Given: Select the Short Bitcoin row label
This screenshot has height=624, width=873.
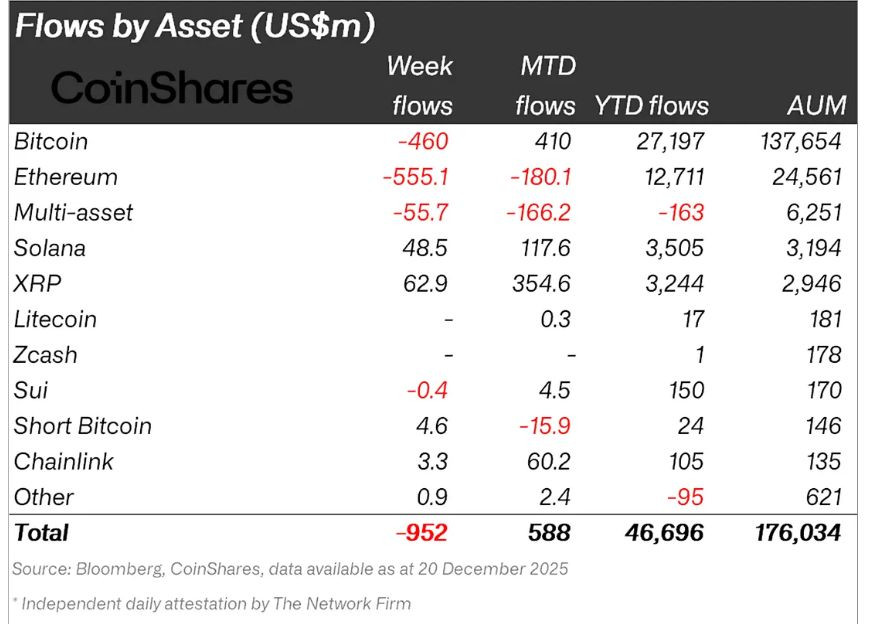Looking at the screenshot, I should coord(82,426).
